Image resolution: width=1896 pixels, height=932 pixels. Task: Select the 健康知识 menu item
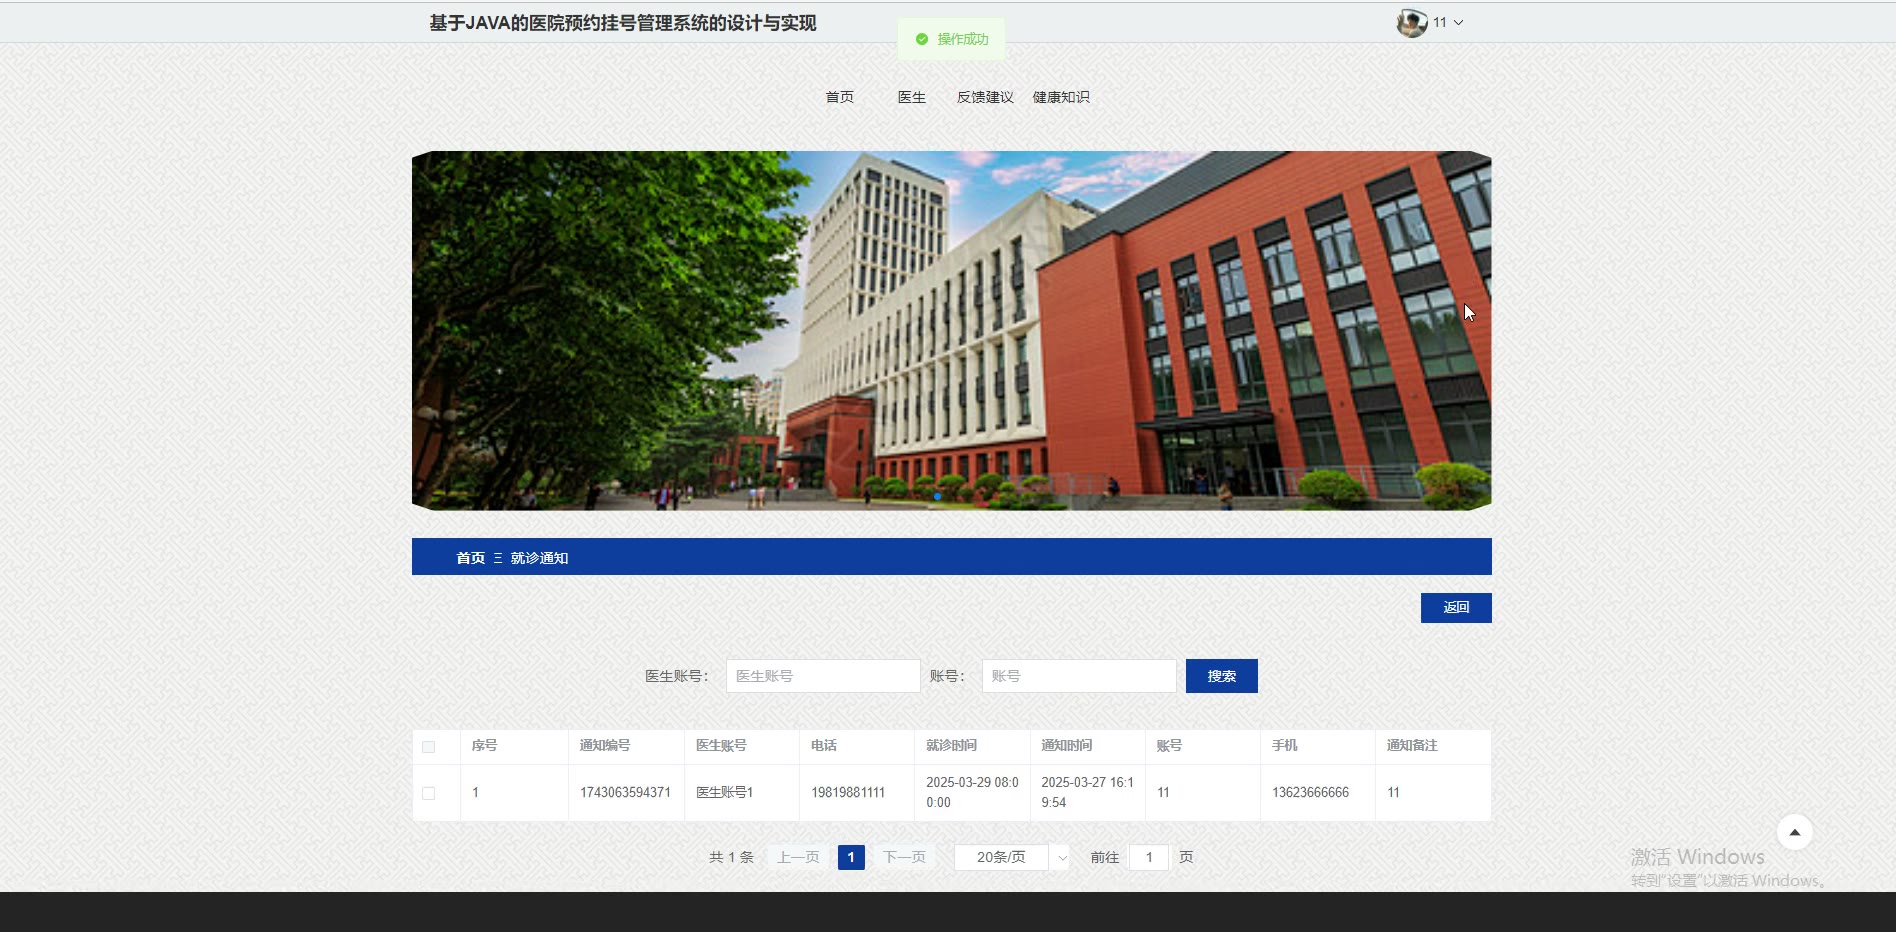1061,97
